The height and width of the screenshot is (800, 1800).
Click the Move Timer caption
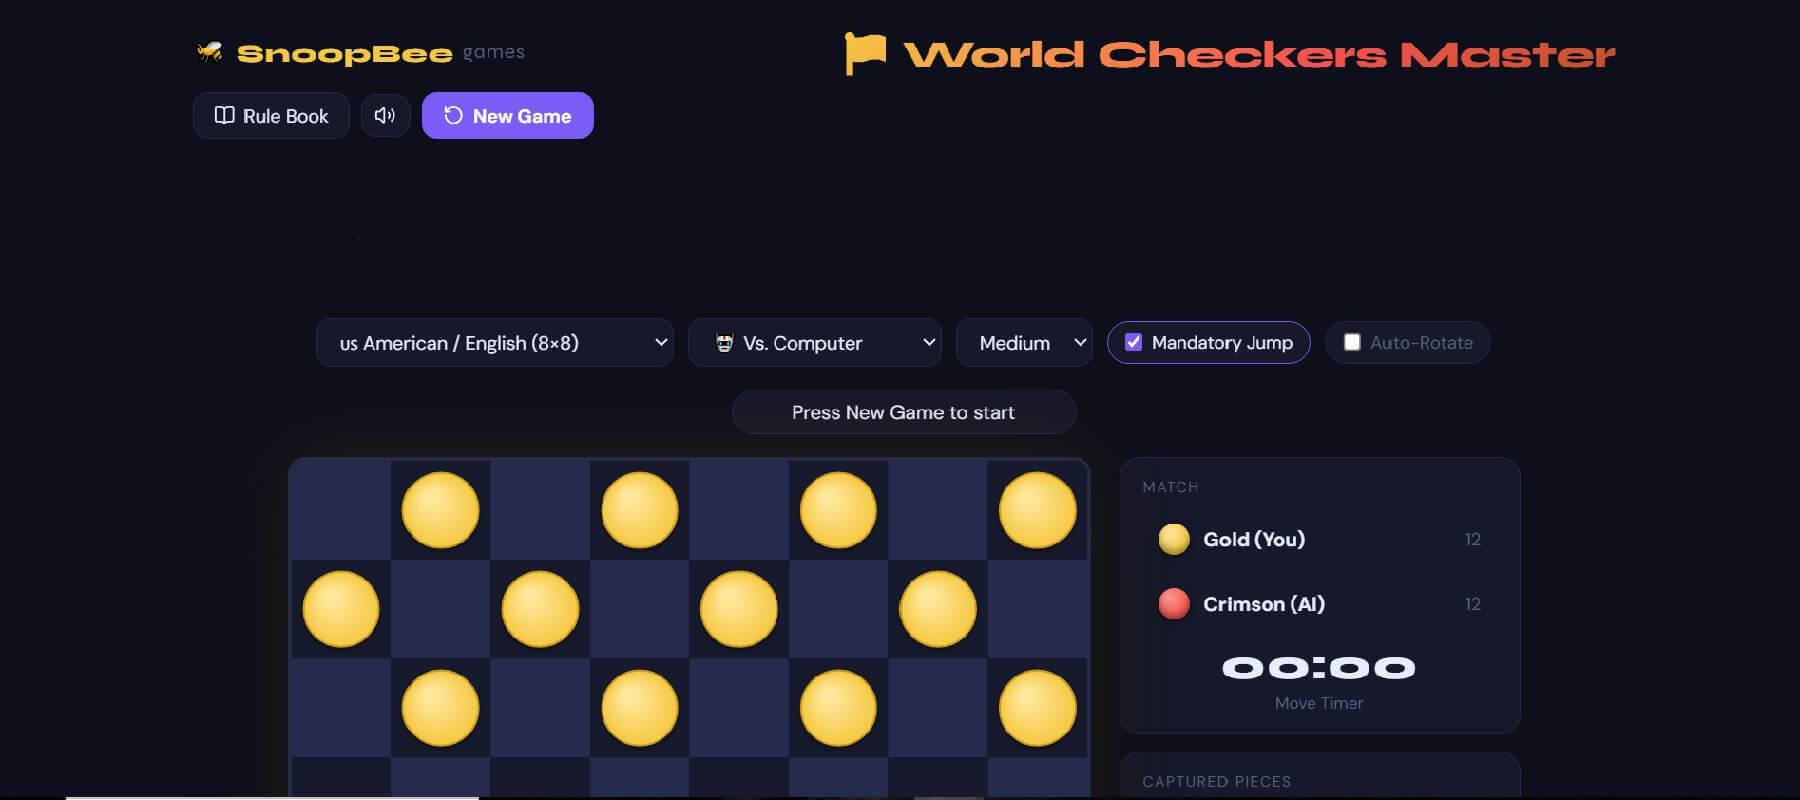tap(1319, 703)
